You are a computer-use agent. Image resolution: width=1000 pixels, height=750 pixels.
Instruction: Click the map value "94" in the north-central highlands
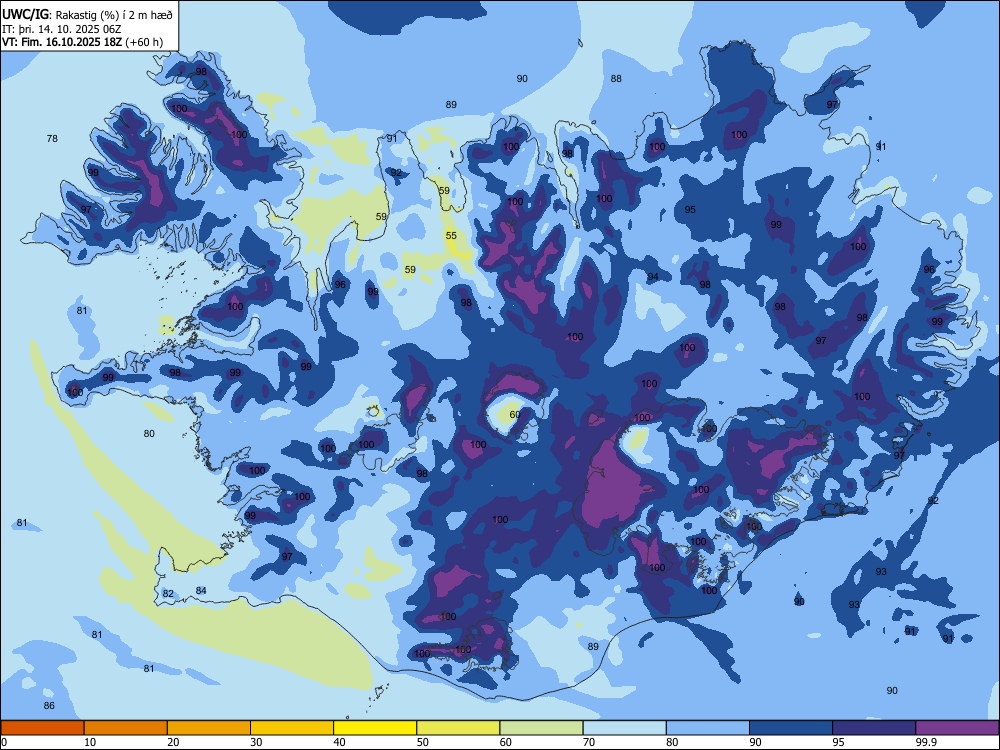click(652, 277)
